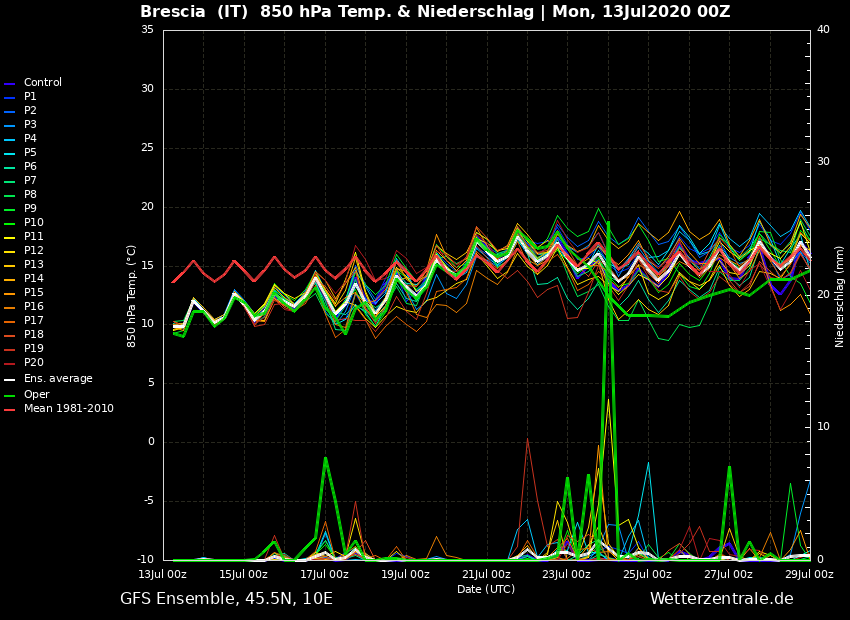Select the "P15" legend label

34,293
